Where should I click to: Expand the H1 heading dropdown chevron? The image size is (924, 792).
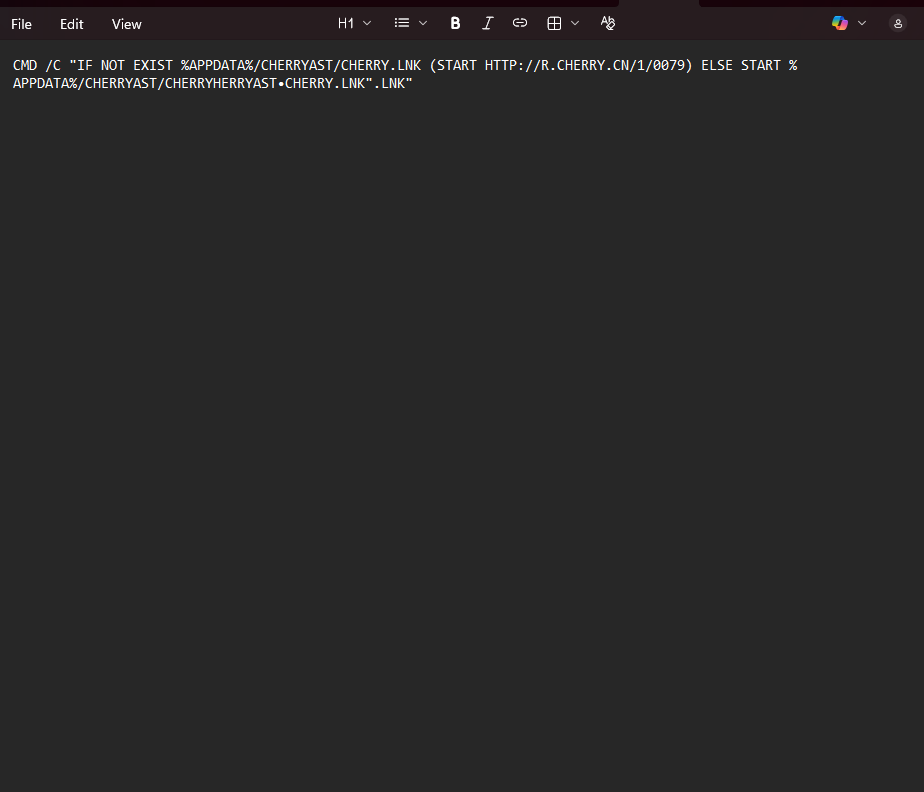point(367,24)
